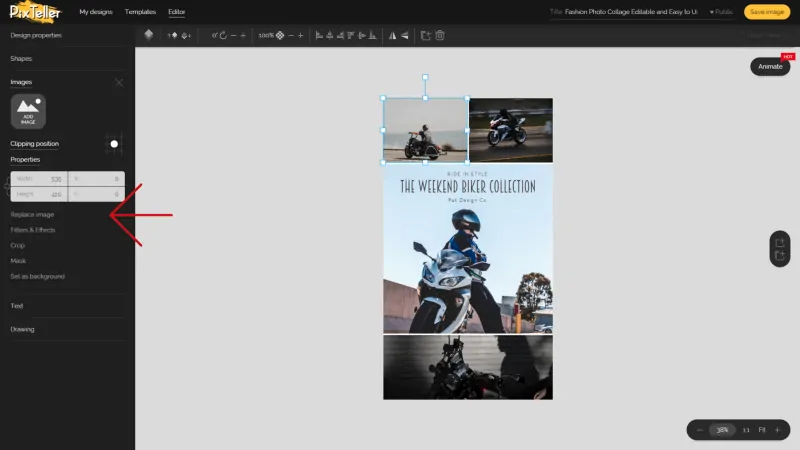Expand the Text section

pyautogui.click(x=17, y=306)
